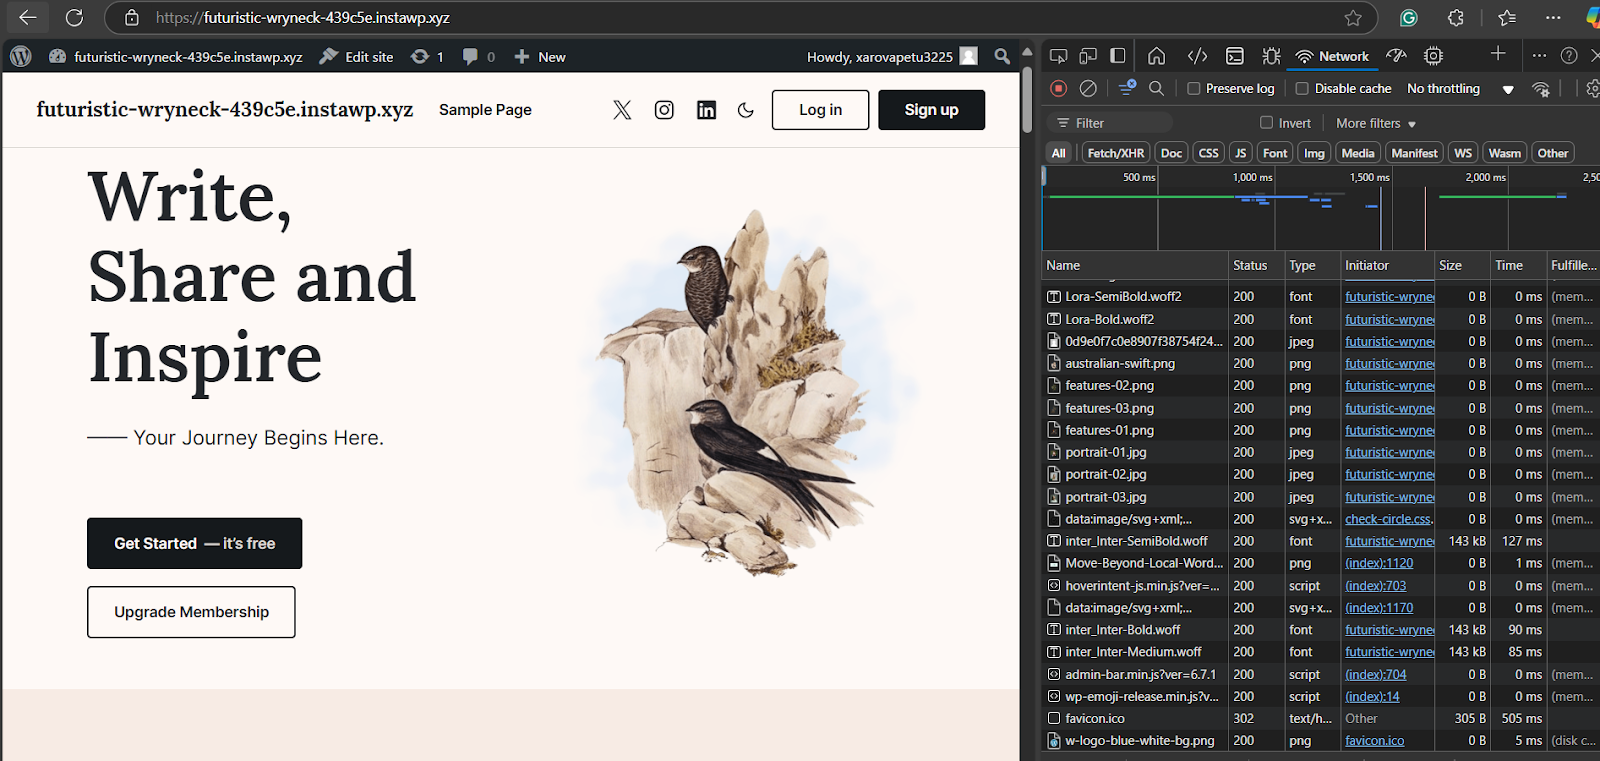Open DevTools Performance gauge tab
1600x761 pixels.
(x=1396, y=56)
